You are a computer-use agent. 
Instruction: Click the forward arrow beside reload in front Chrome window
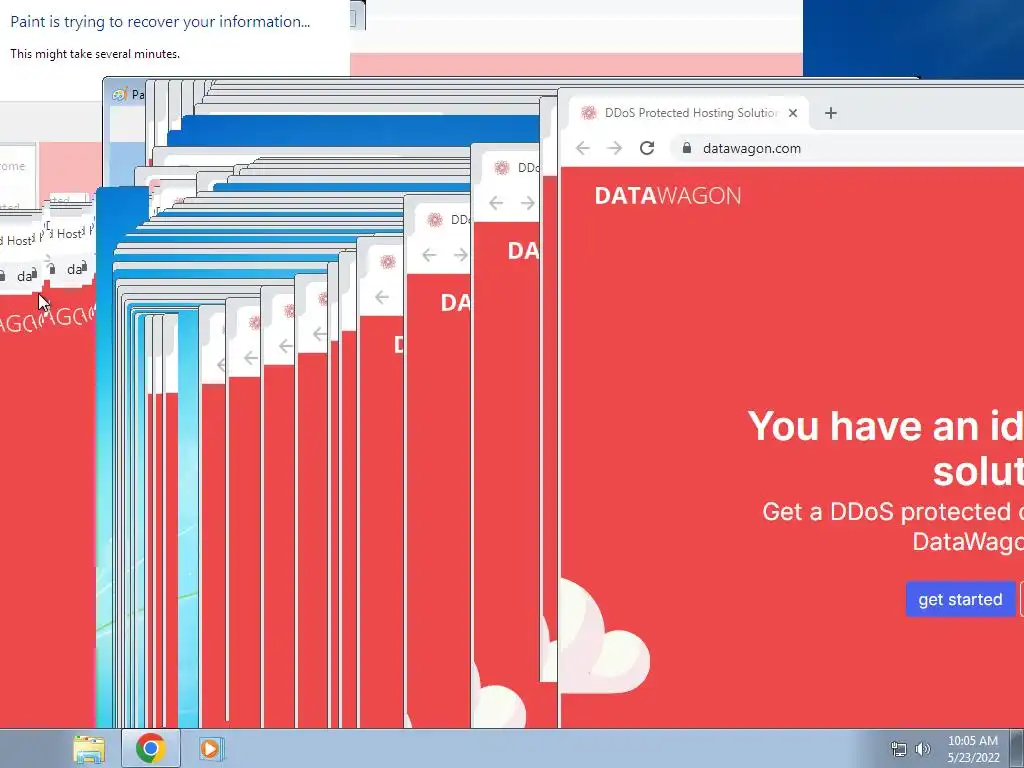tap(615, 148)
